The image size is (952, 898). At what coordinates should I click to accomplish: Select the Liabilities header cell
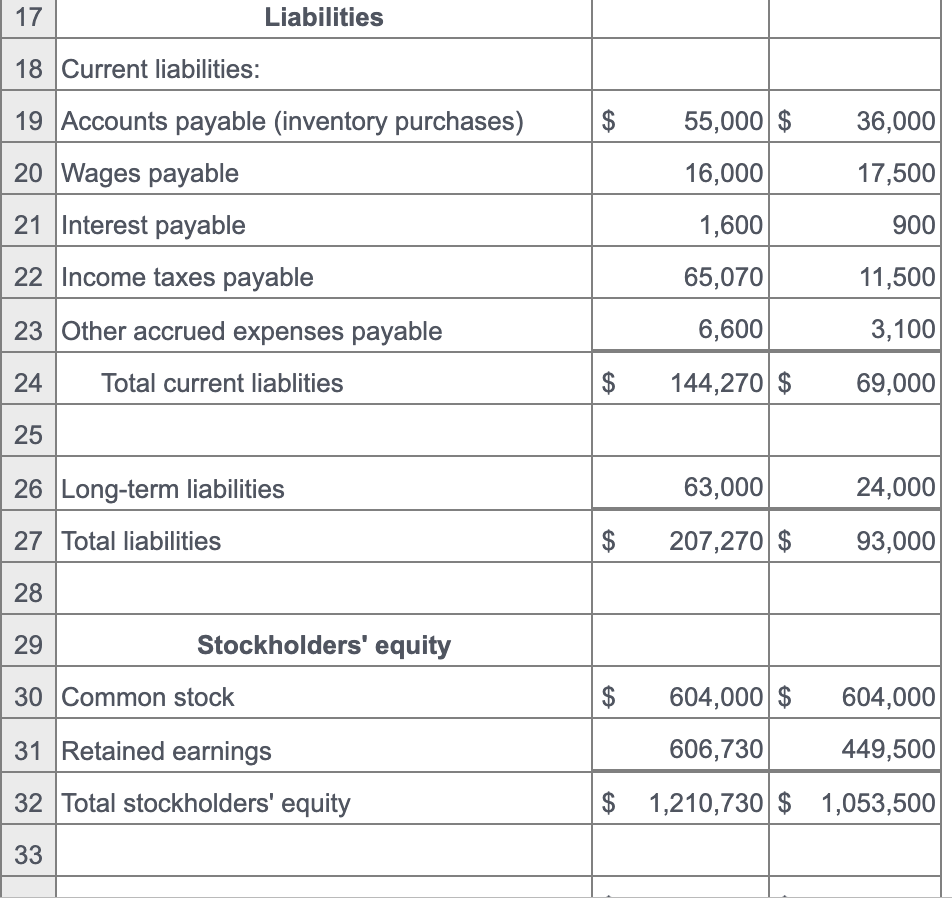tap(322, 17)
